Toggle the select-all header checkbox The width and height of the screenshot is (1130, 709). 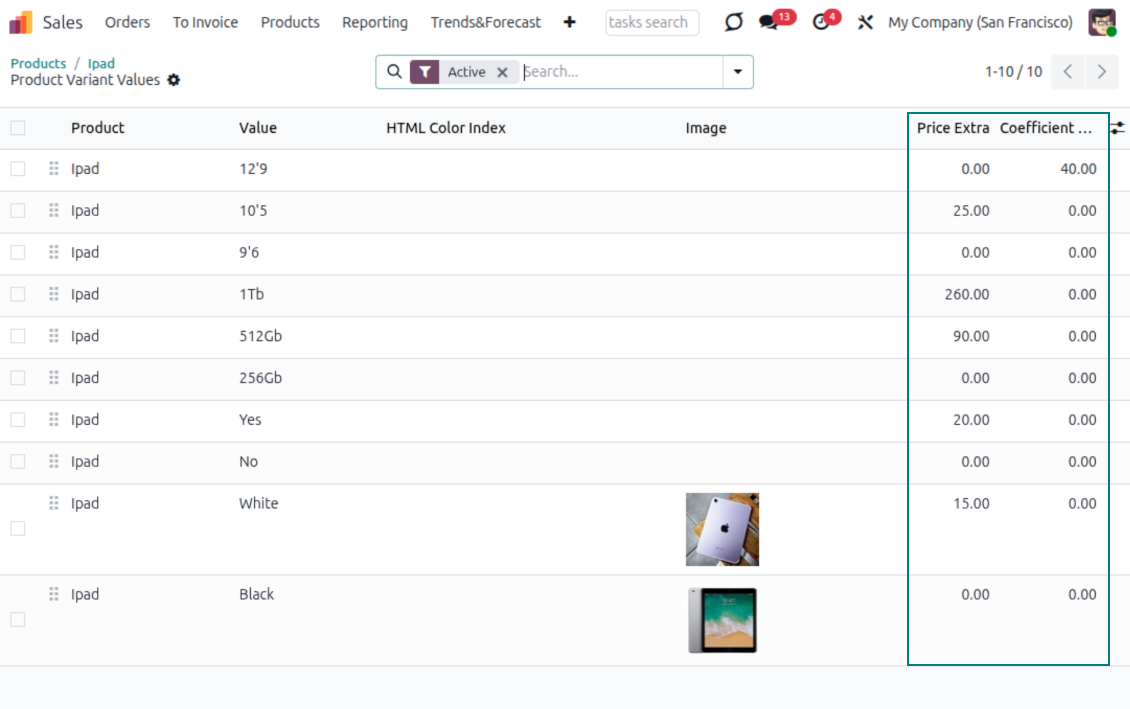(18, 128)
